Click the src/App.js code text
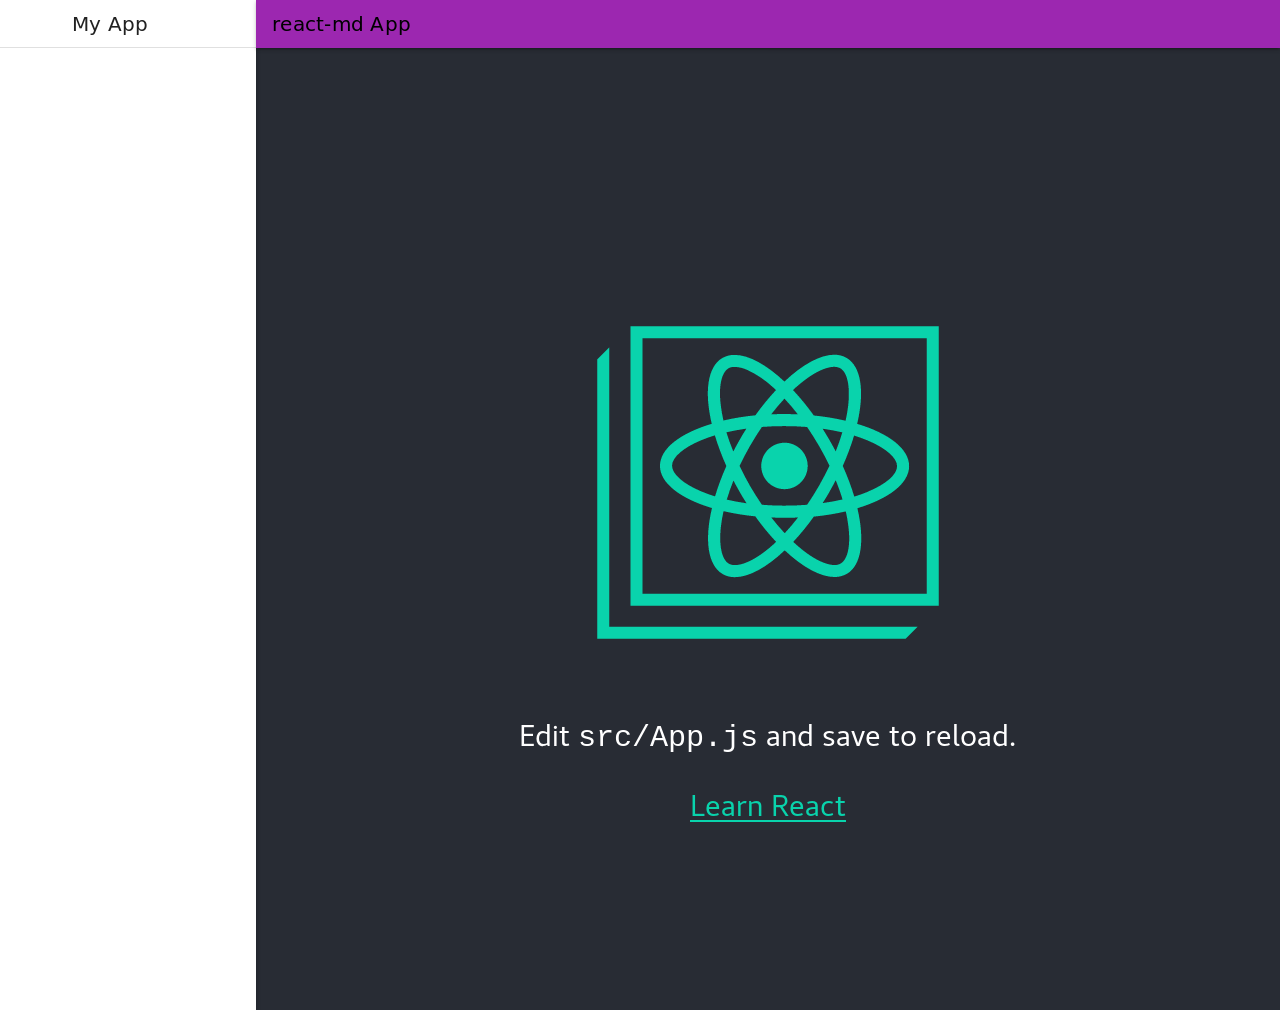 pyautogui.click(x=668, y=737)
